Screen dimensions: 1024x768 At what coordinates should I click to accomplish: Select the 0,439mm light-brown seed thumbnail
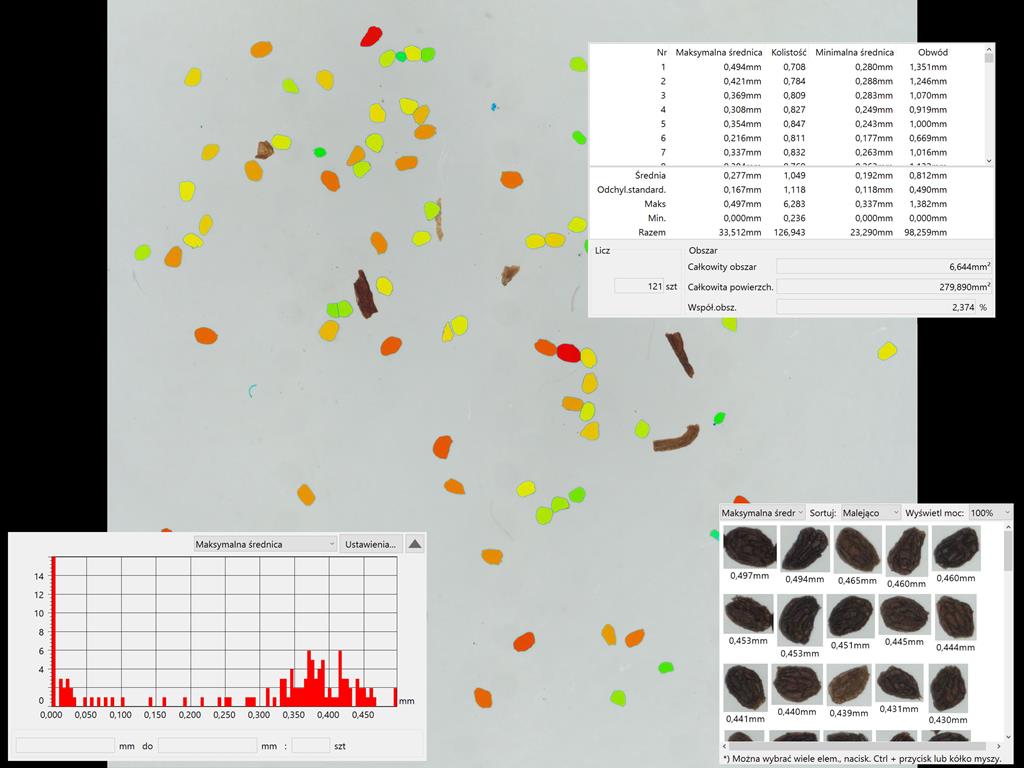click(x=848, y=685)
